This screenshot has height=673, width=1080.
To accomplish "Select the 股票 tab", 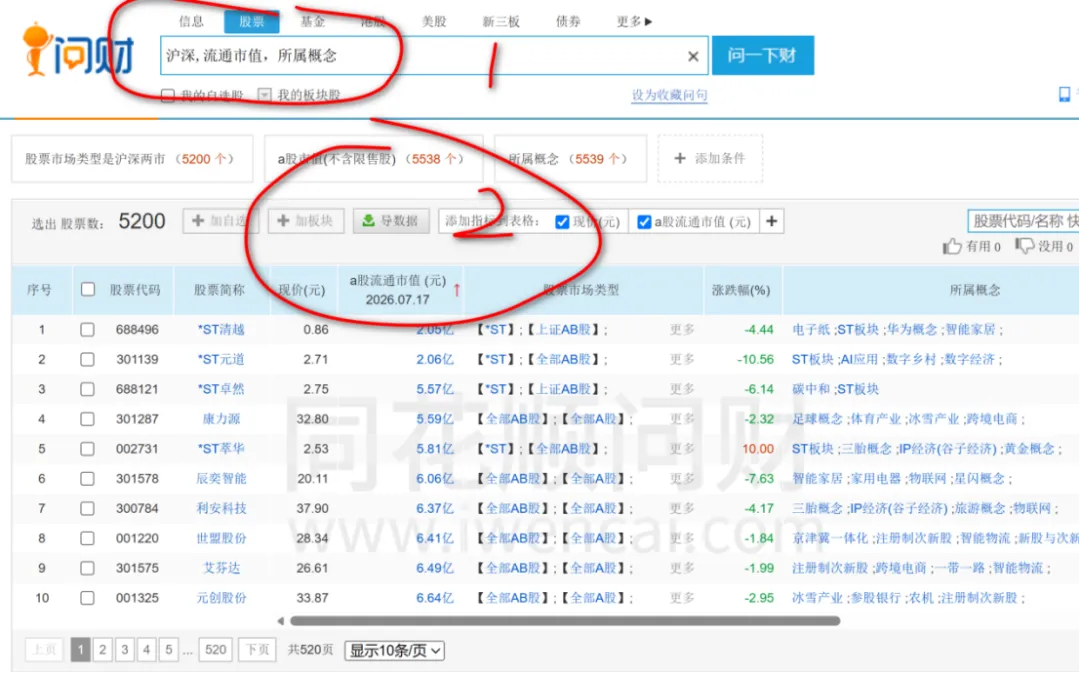I will (251, 22).
